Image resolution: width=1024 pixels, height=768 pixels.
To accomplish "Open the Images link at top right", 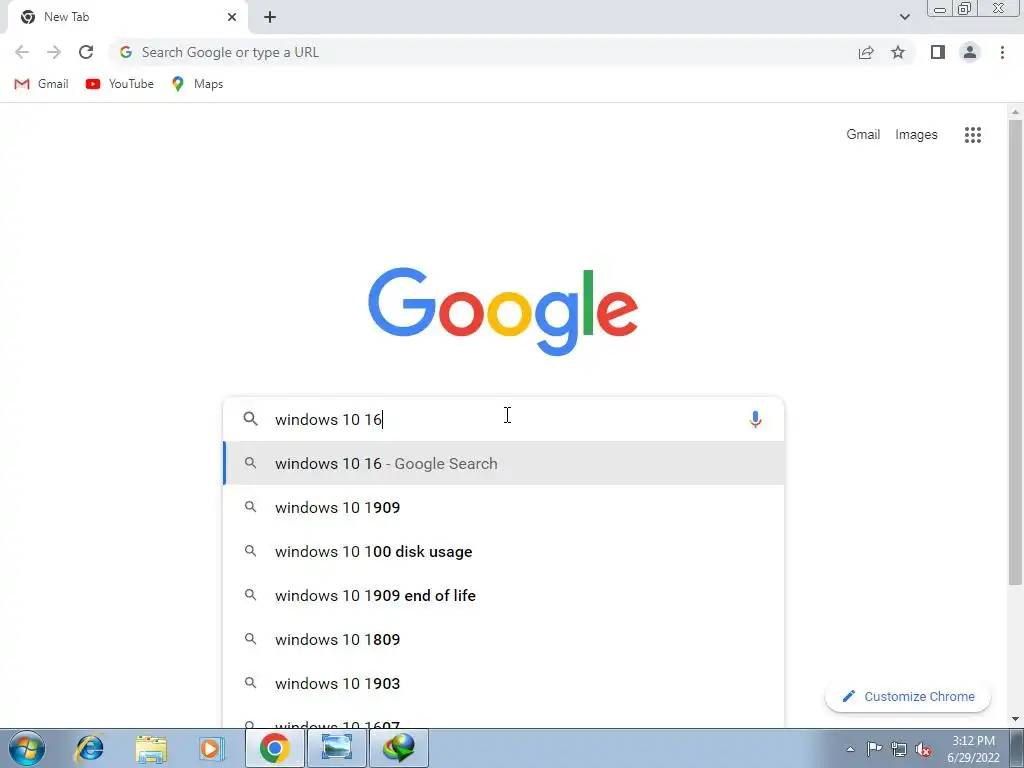I will (x=916, y=135).
